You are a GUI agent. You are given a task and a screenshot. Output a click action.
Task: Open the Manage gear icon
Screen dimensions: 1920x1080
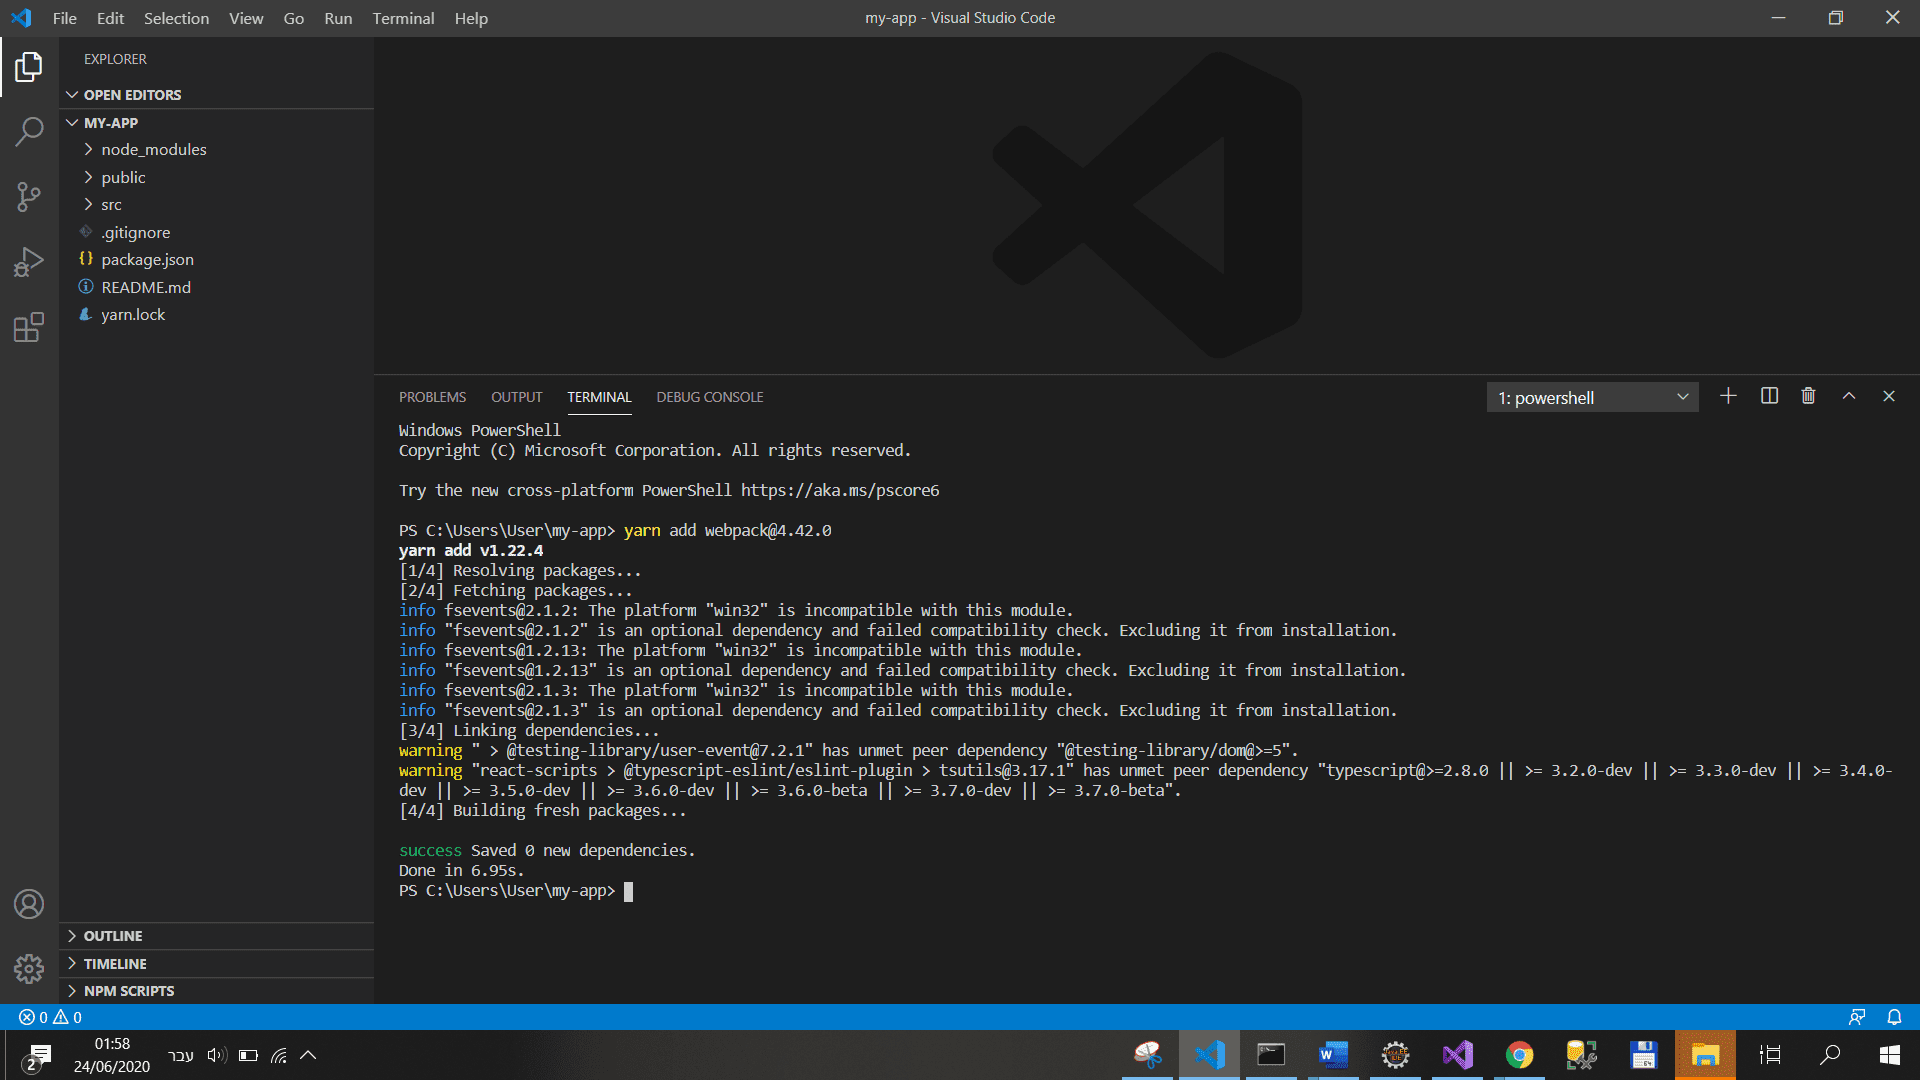pyautogui.click(x=29, y=968)
